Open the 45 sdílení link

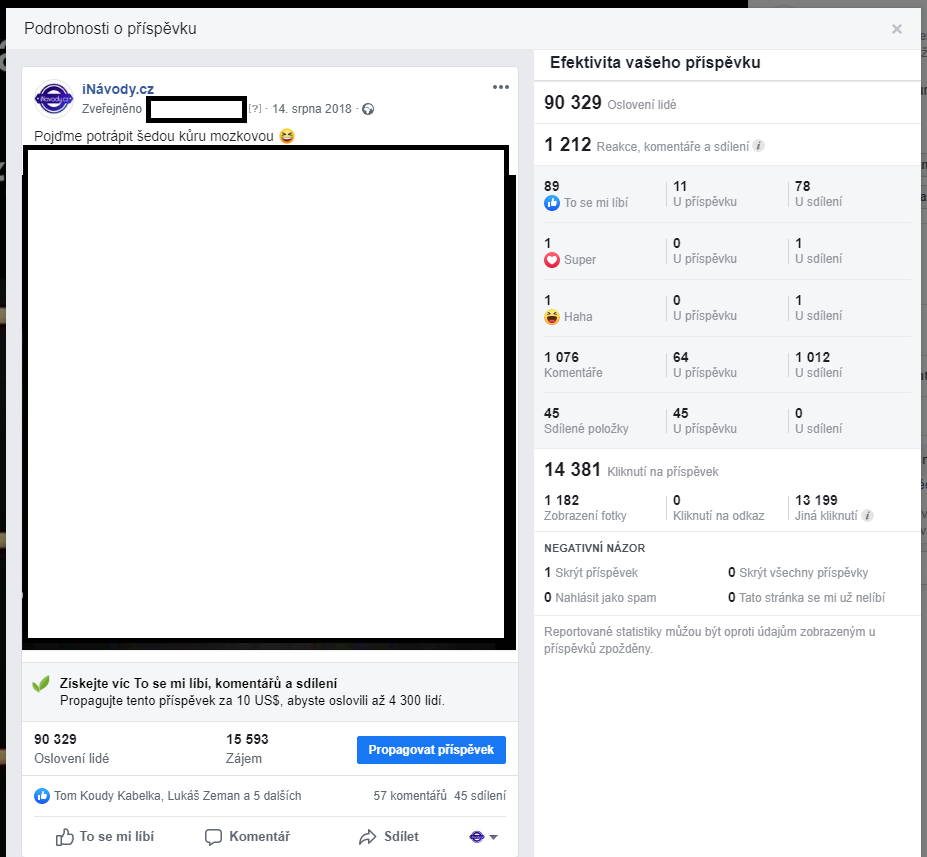[x=479, y=796]
